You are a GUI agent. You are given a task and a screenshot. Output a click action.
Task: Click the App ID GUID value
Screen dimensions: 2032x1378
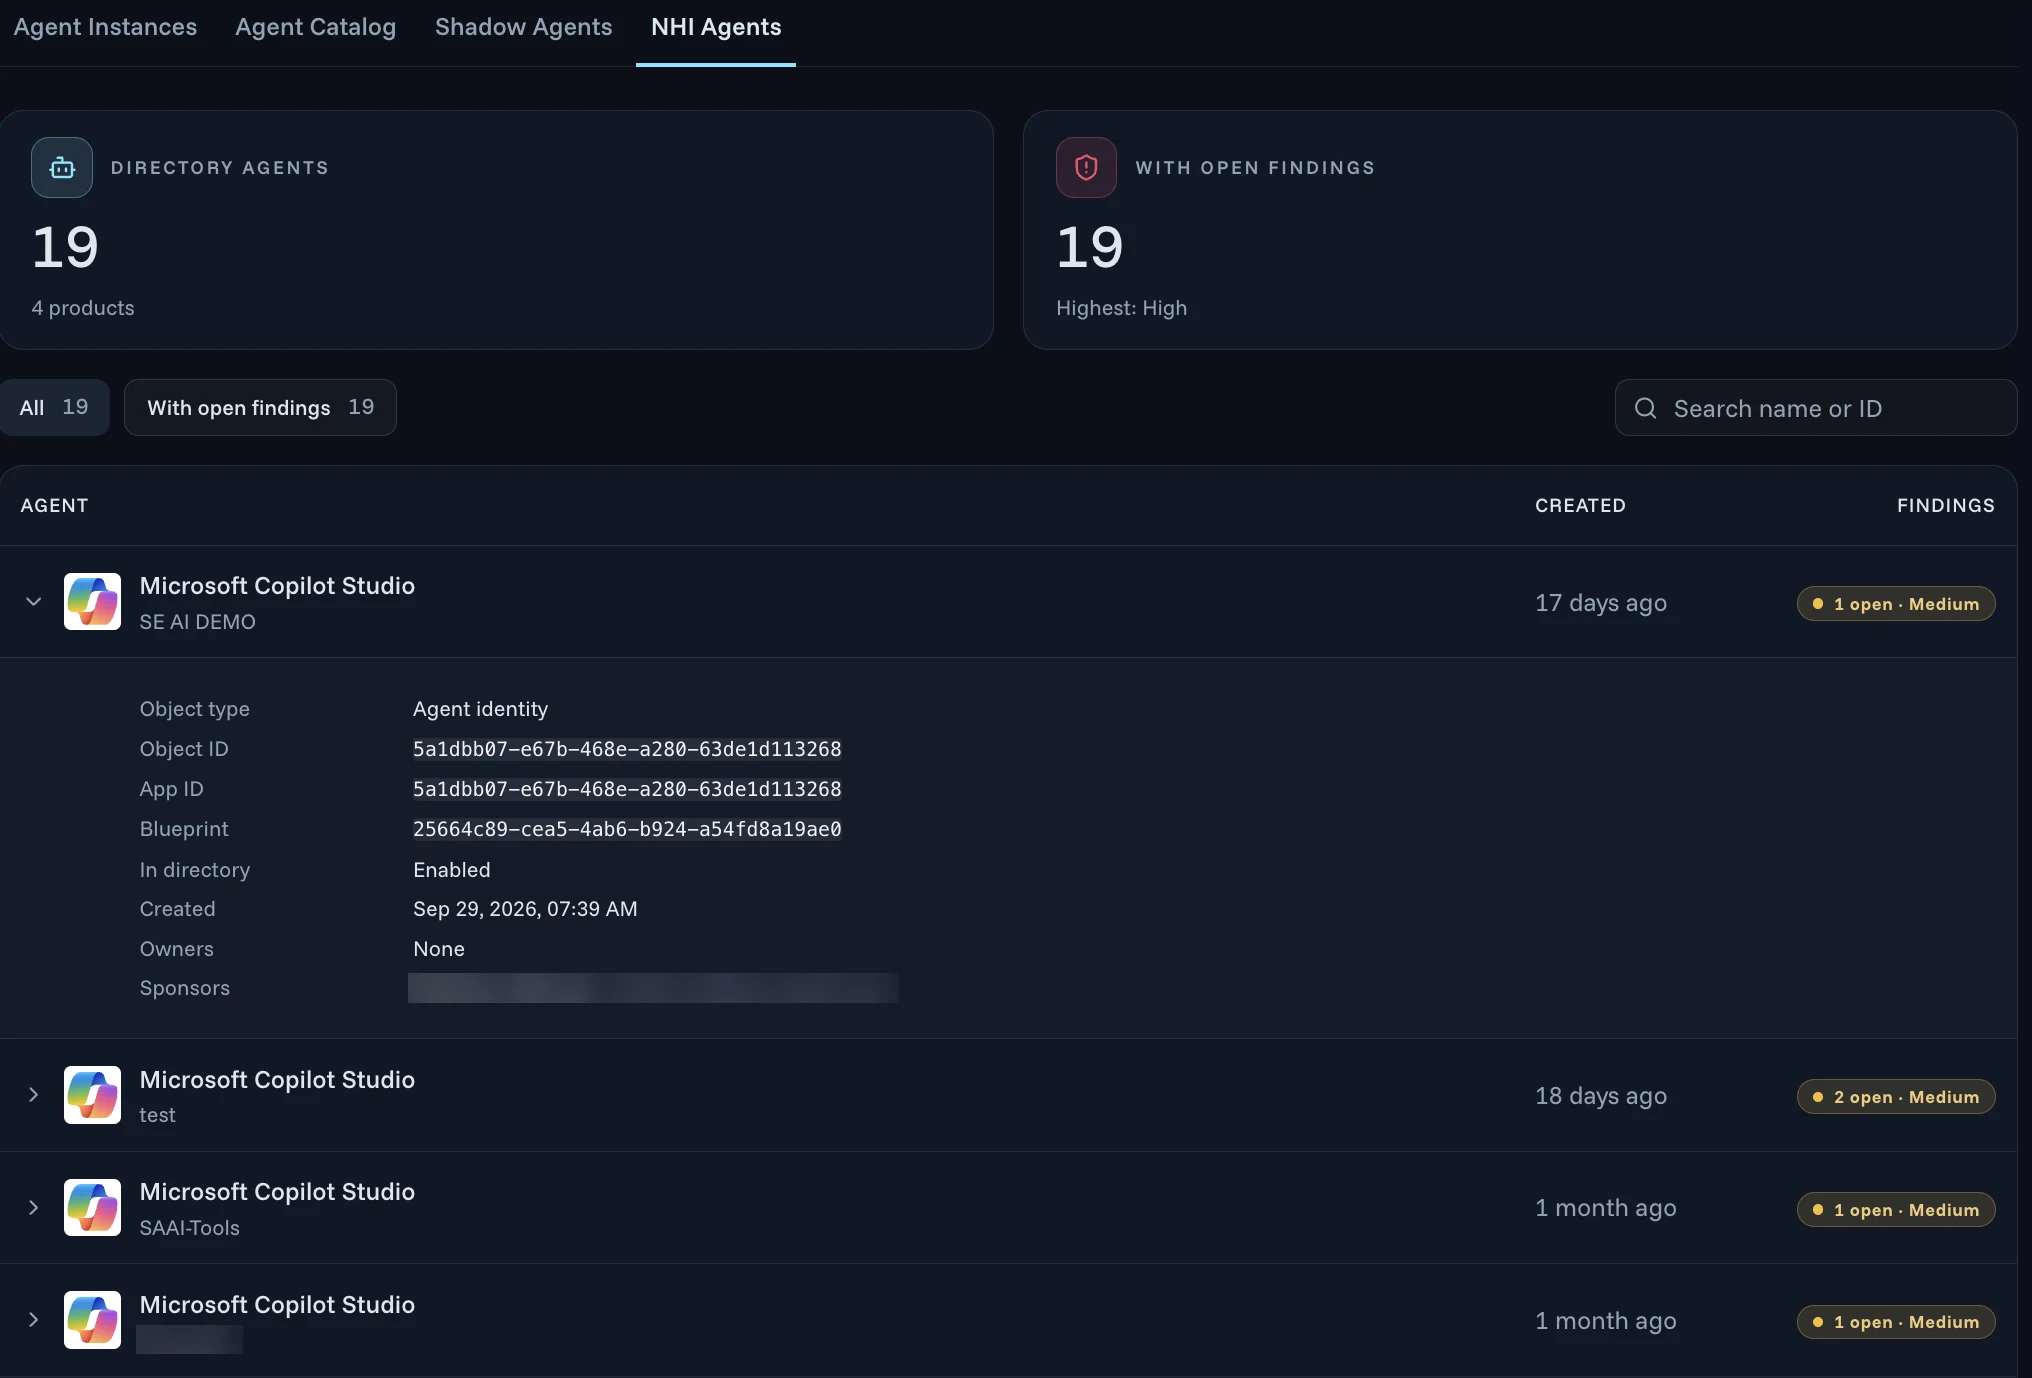coord(627,789)
